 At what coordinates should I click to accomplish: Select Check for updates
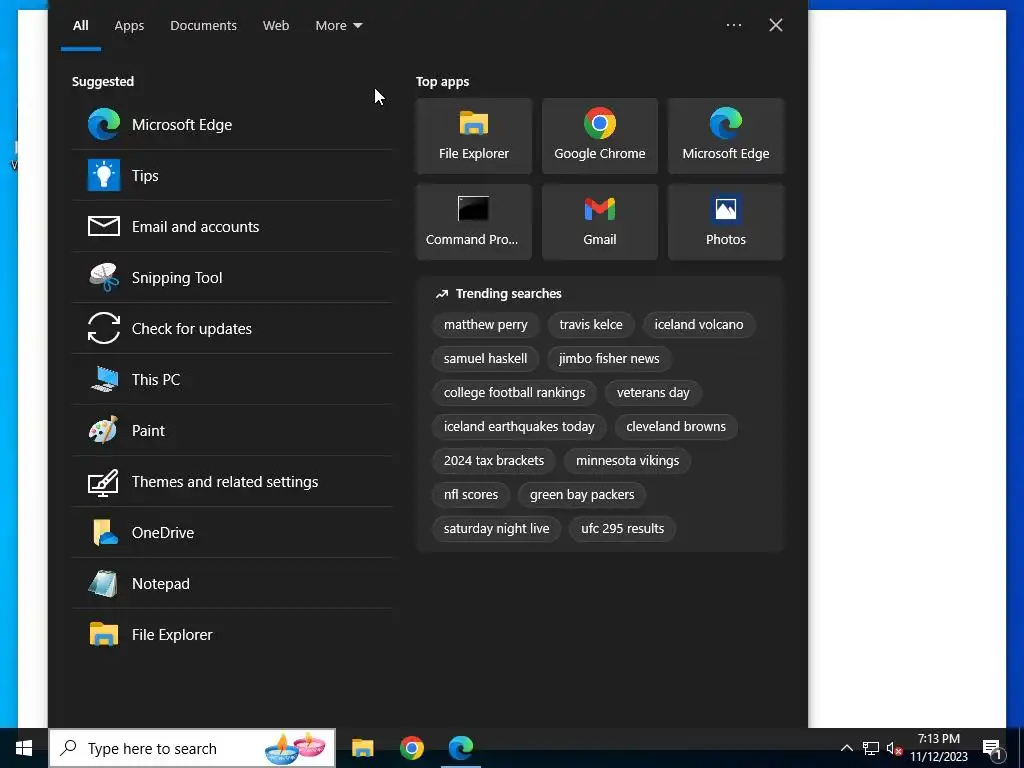pos(232,328)
